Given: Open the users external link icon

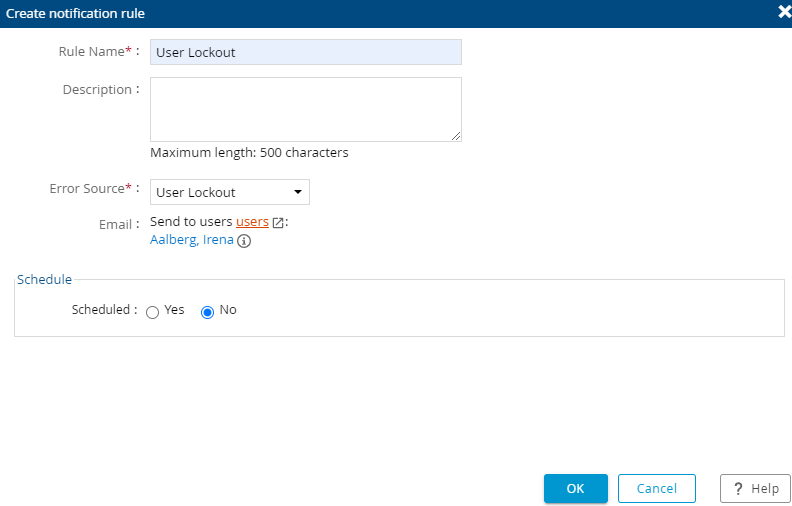Looking at the screenshot, I should click(278, 222).
